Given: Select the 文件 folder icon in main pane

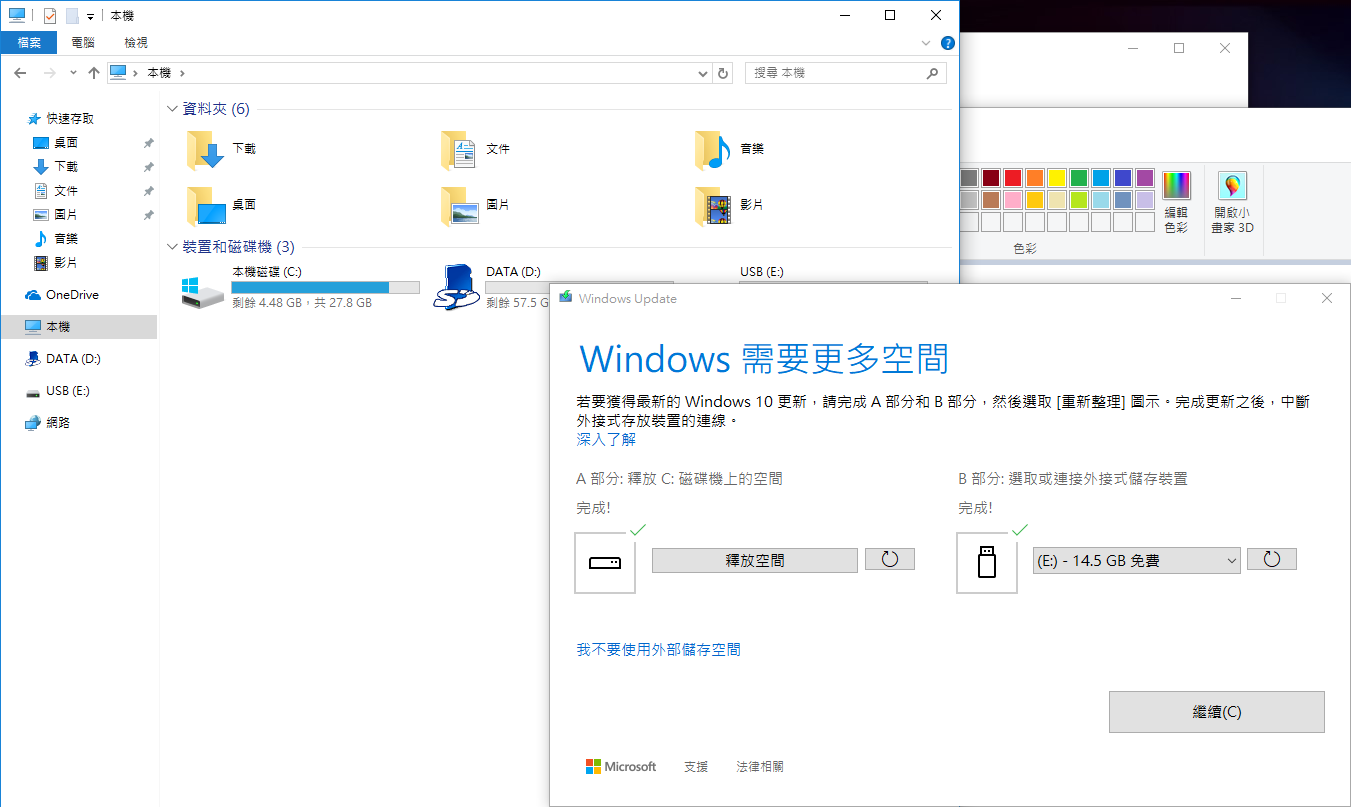Looking at the screenshot, I should tap(461, 150).
